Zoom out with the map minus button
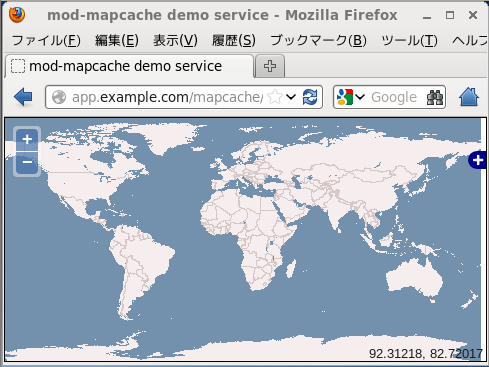489x367 pixels. [x=27, y=162]
